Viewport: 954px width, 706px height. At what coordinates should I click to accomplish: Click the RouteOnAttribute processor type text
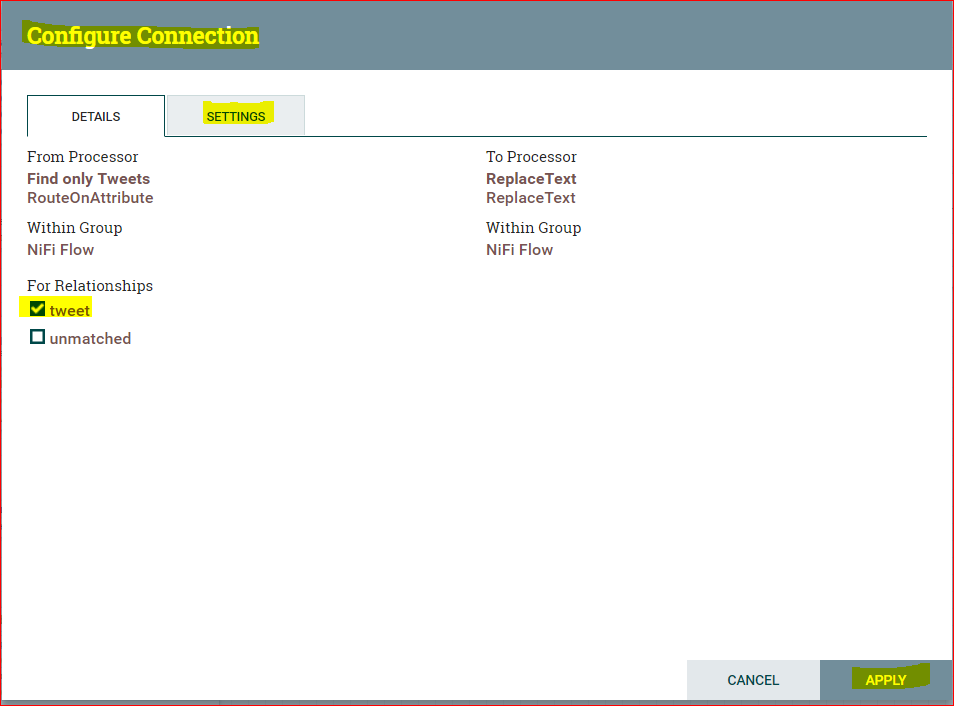pyautogui.click(x=90, y=198)
